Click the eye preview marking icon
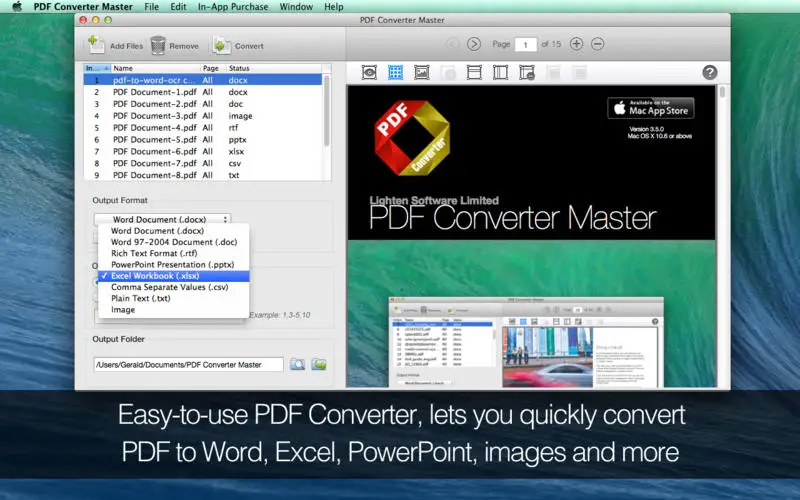Viewport: 800px width, 500px height. 369,72
